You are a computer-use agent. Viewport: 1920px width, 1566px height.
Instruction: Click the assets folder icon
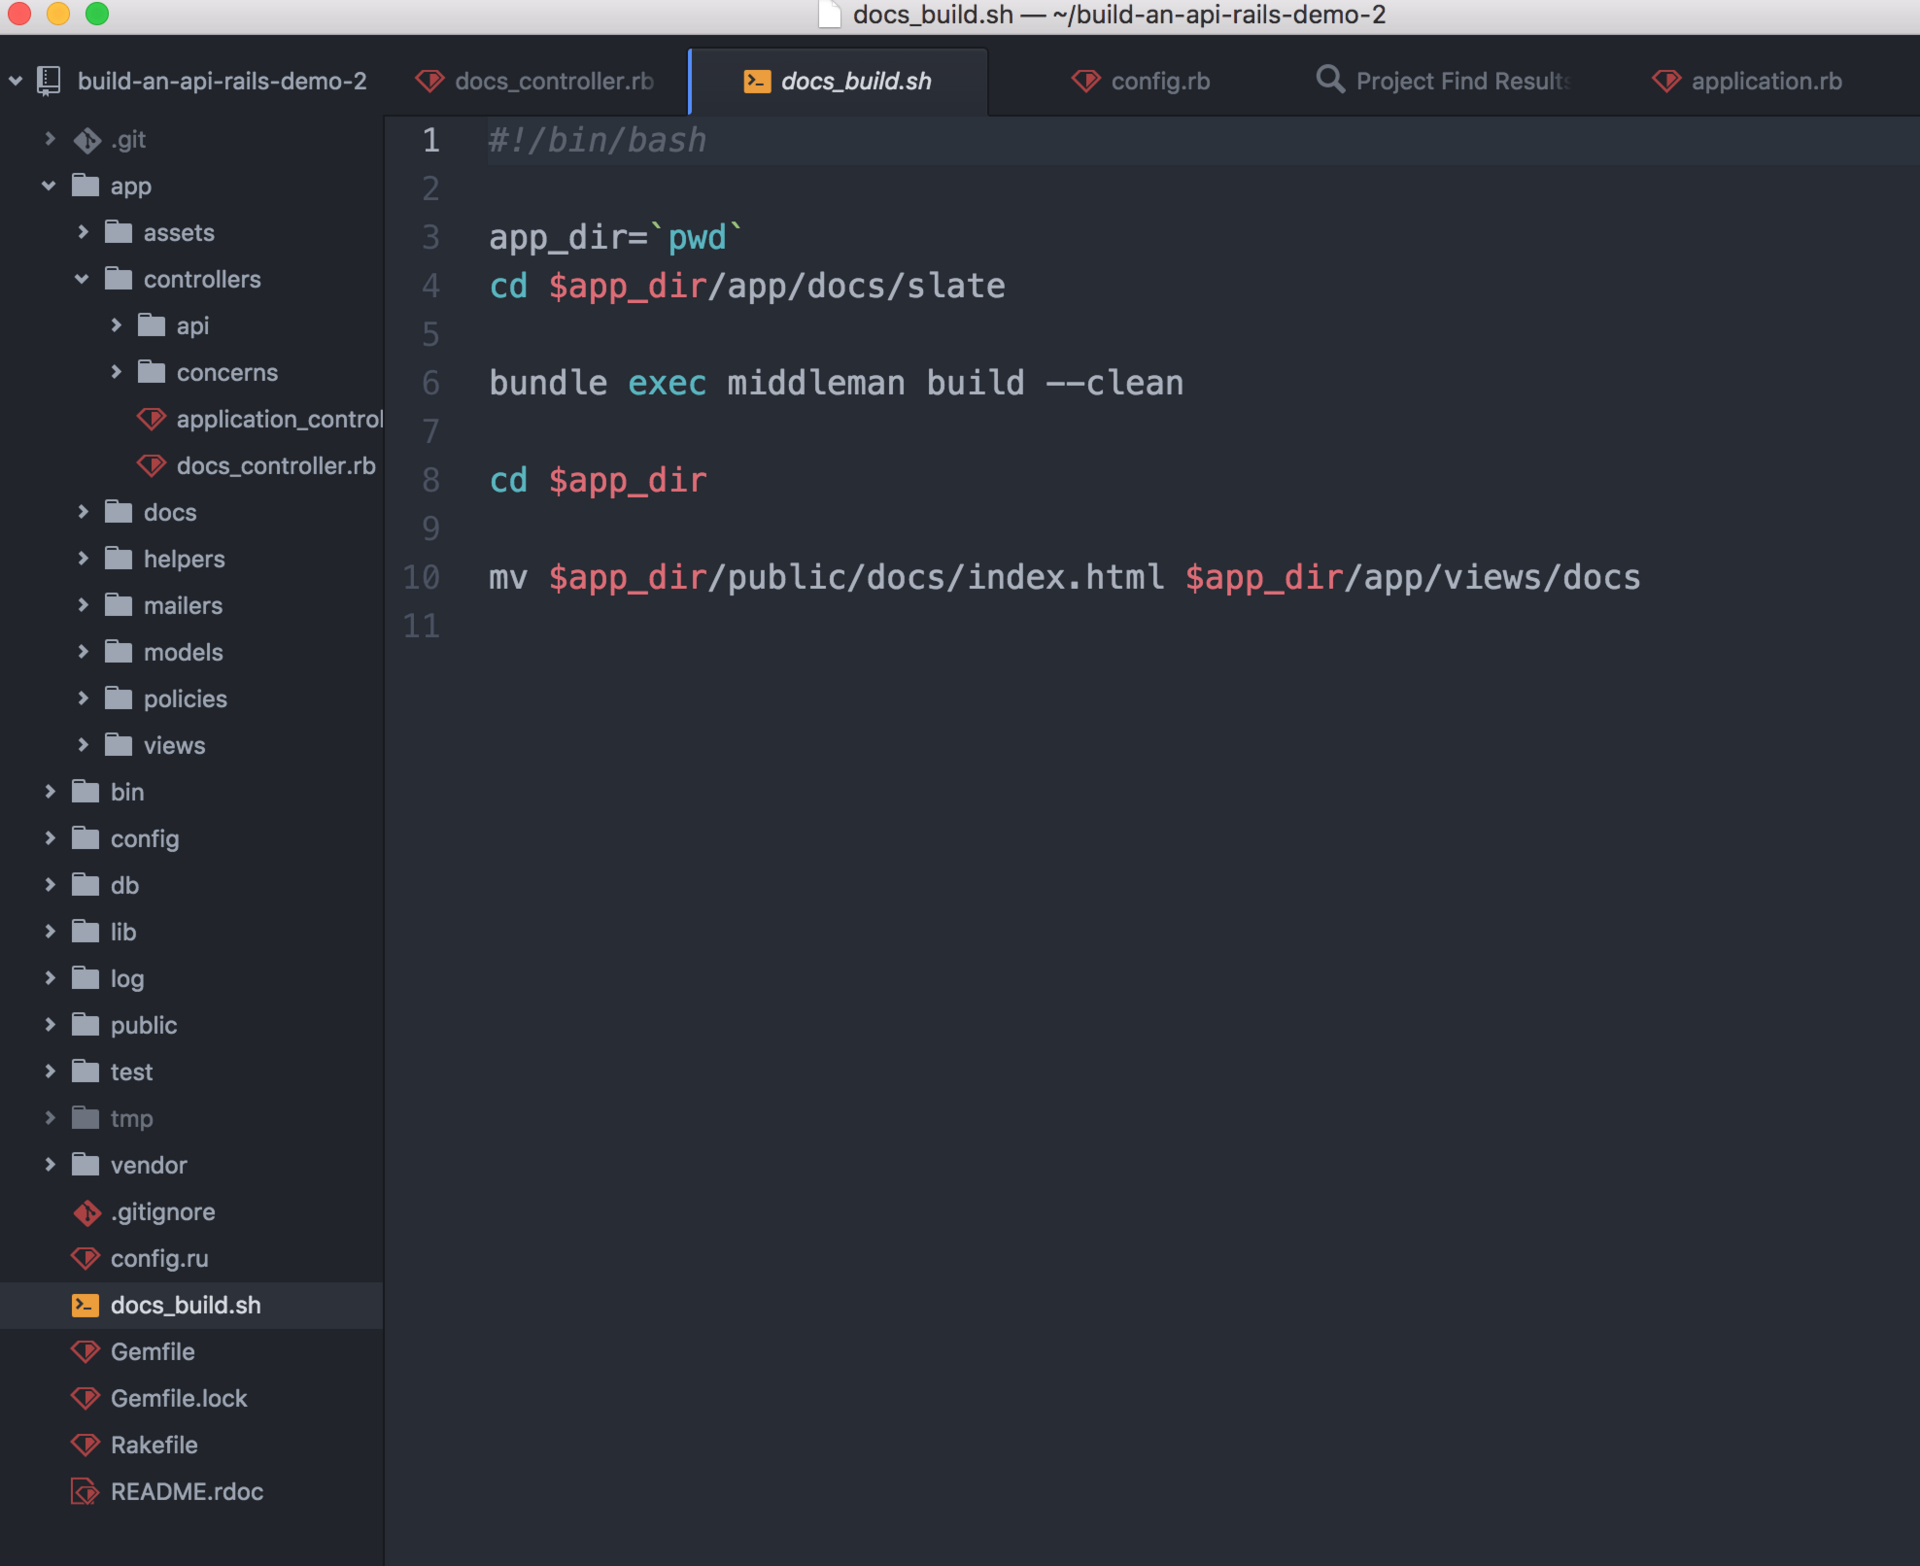[119, 232]
